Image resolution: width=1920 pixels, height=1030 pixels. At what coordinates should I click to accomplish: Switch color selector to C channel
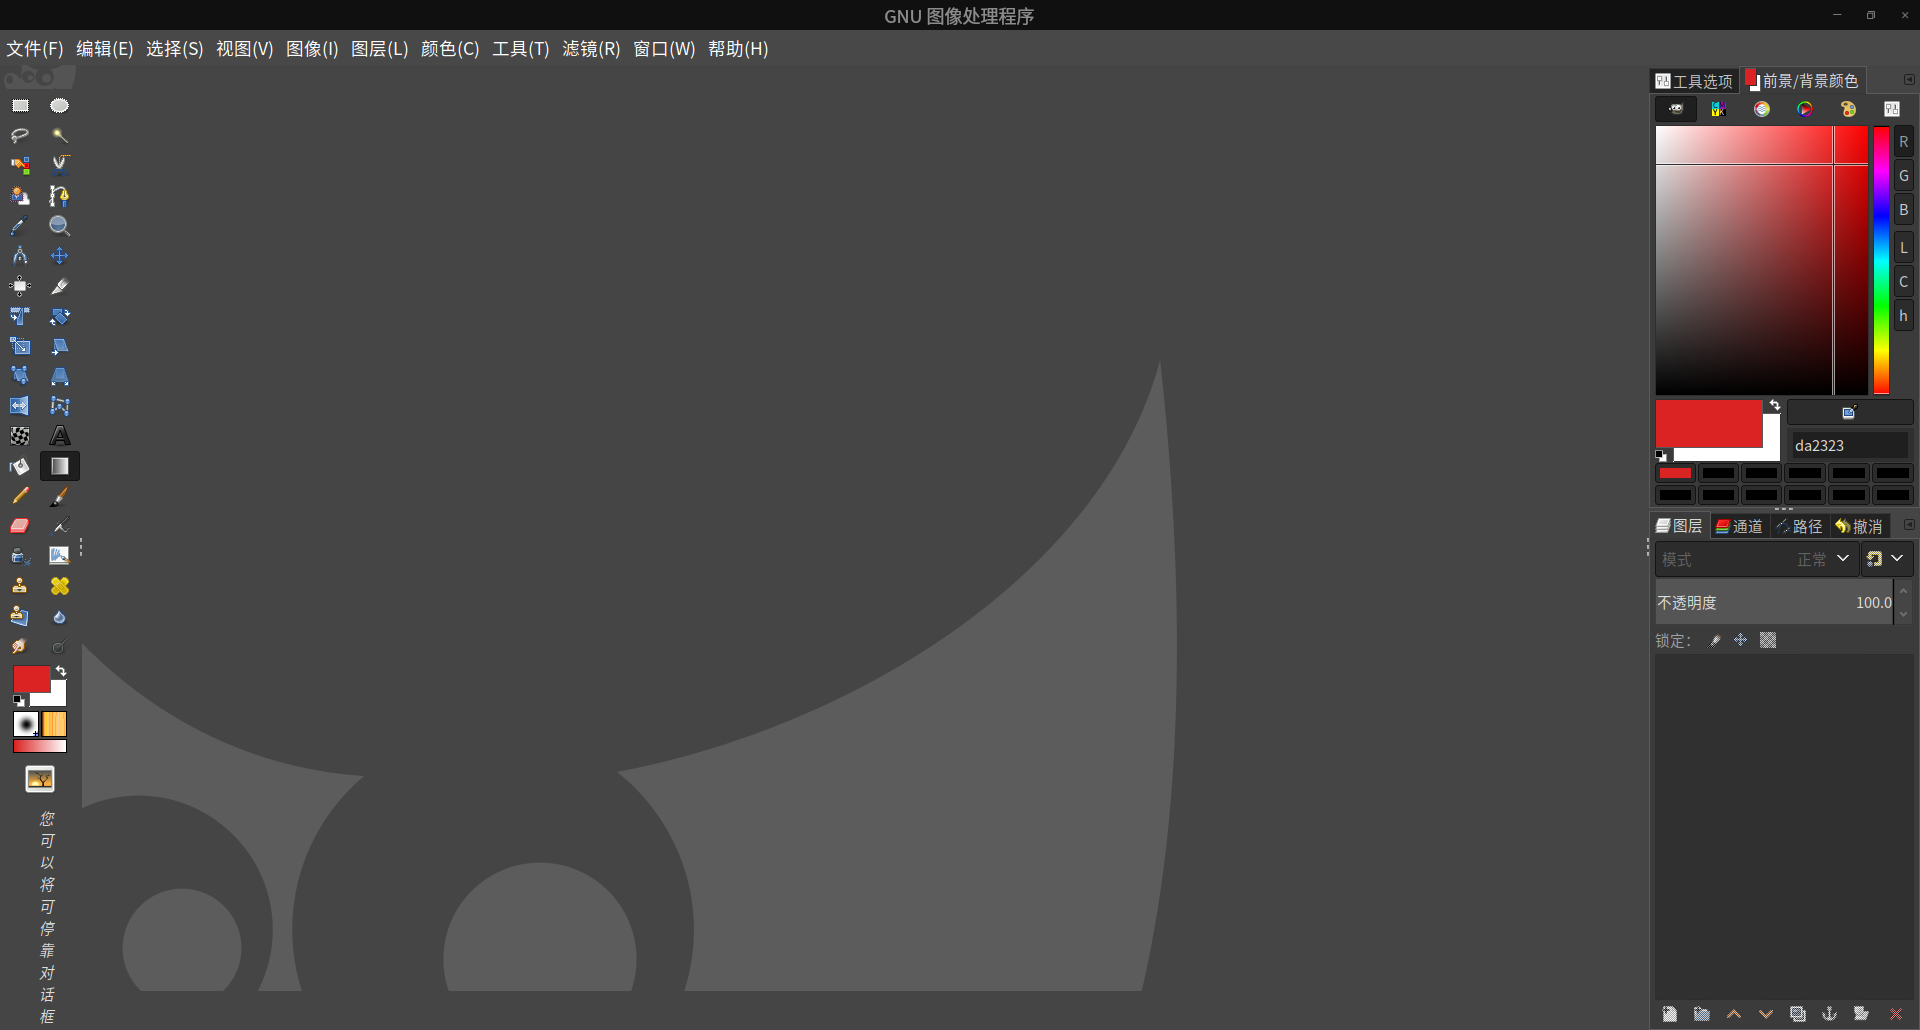pos(1904,282)
